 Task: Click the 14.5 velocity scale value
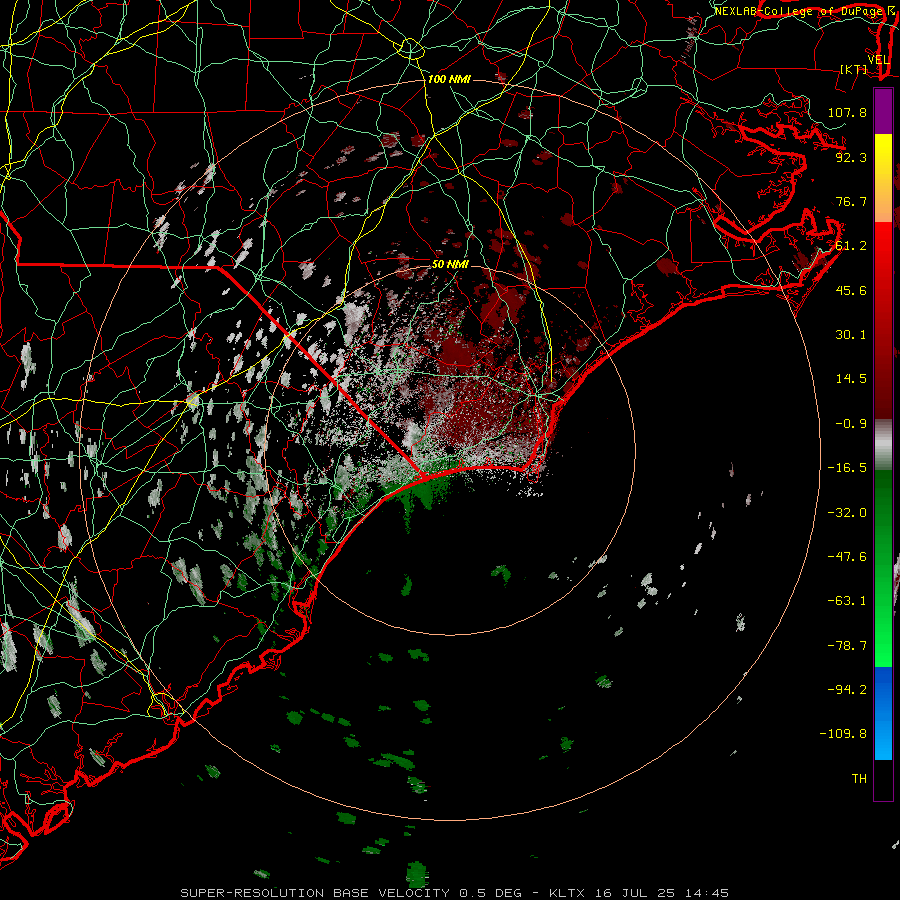click(x=851, y=379)
